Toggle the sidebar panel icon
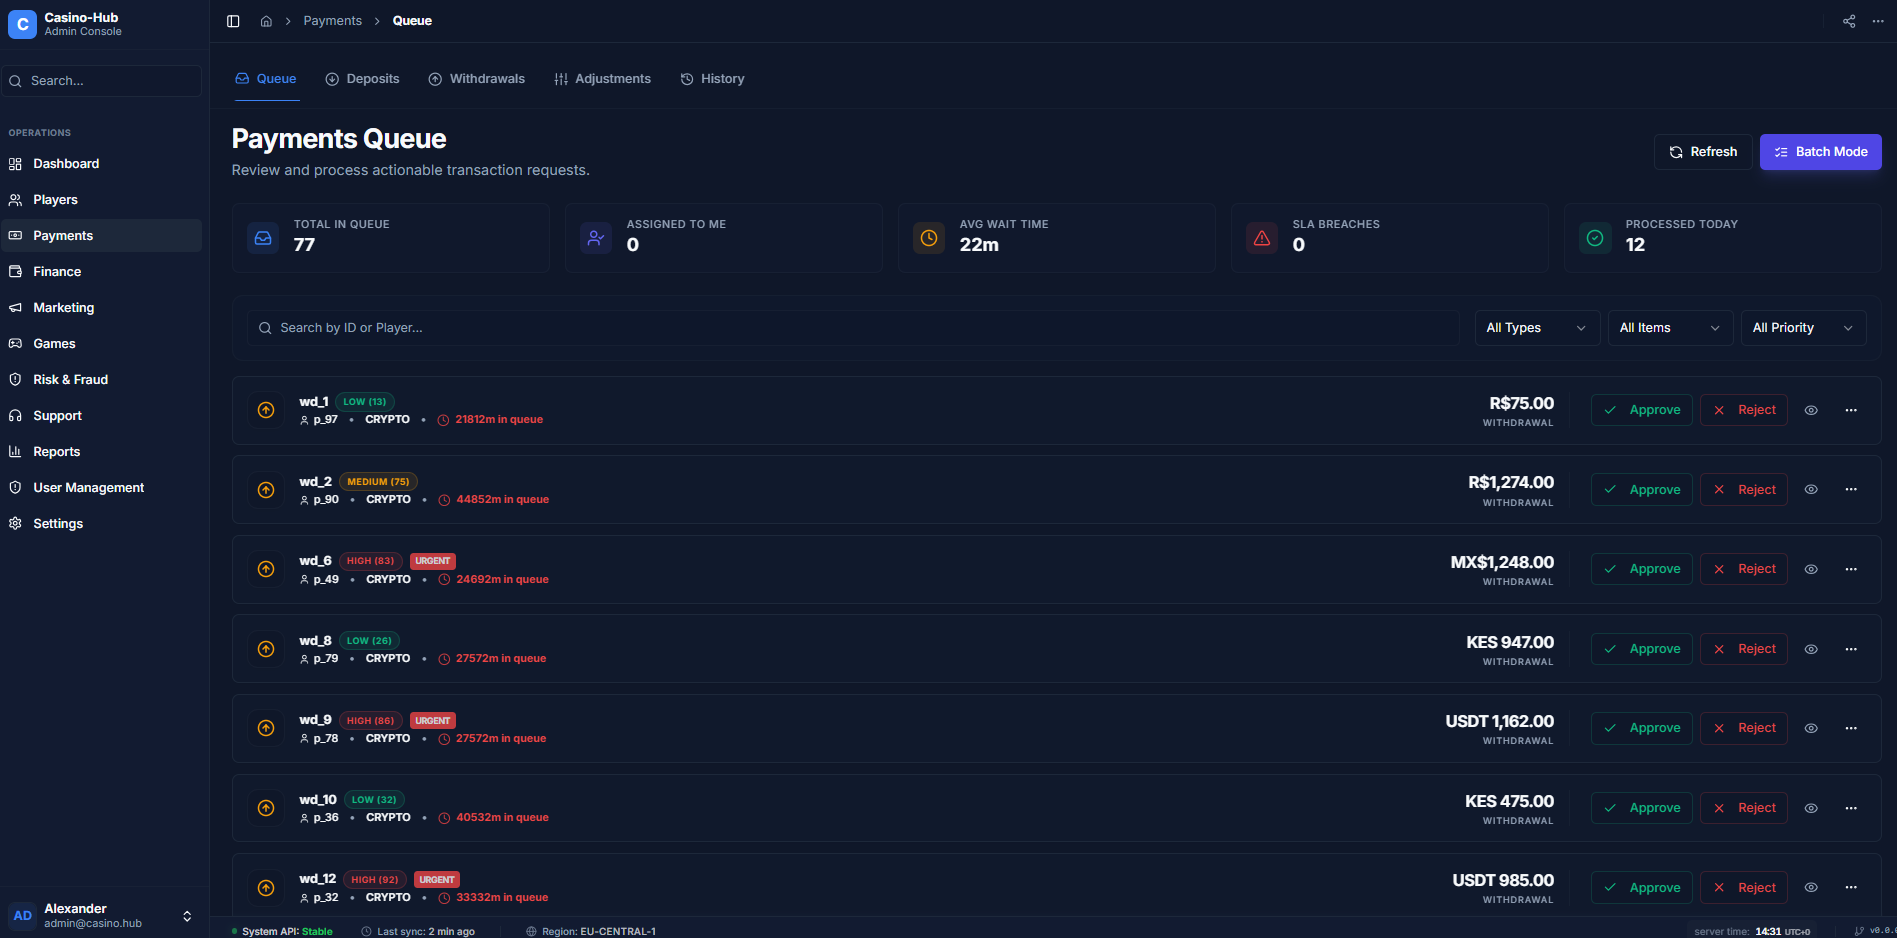This screenshot has height=938, width=1897. [233, 21]
